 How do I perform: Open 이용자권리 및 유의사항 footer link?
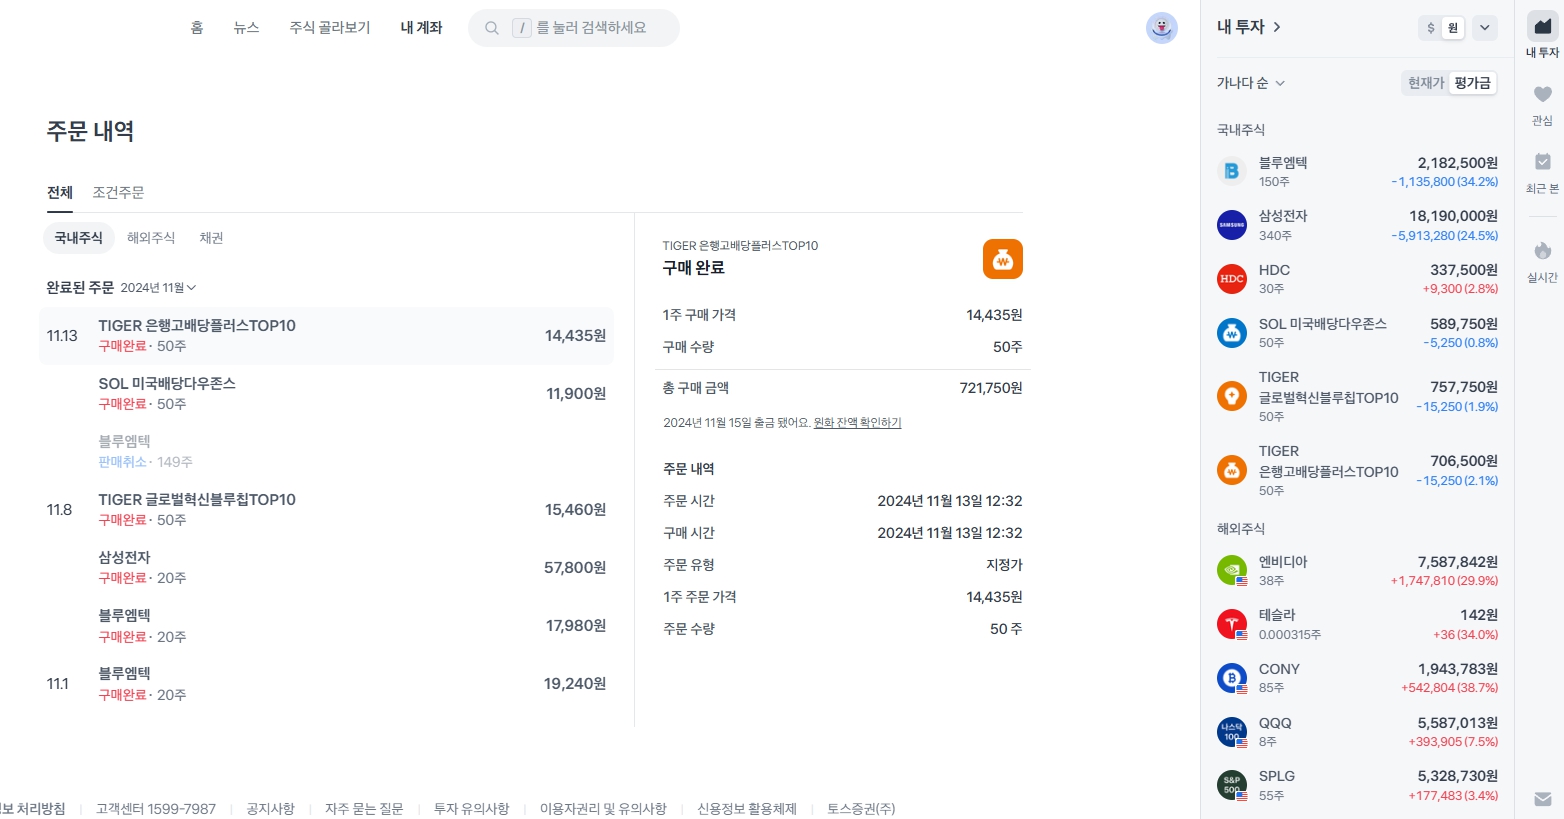pos(603,808)
